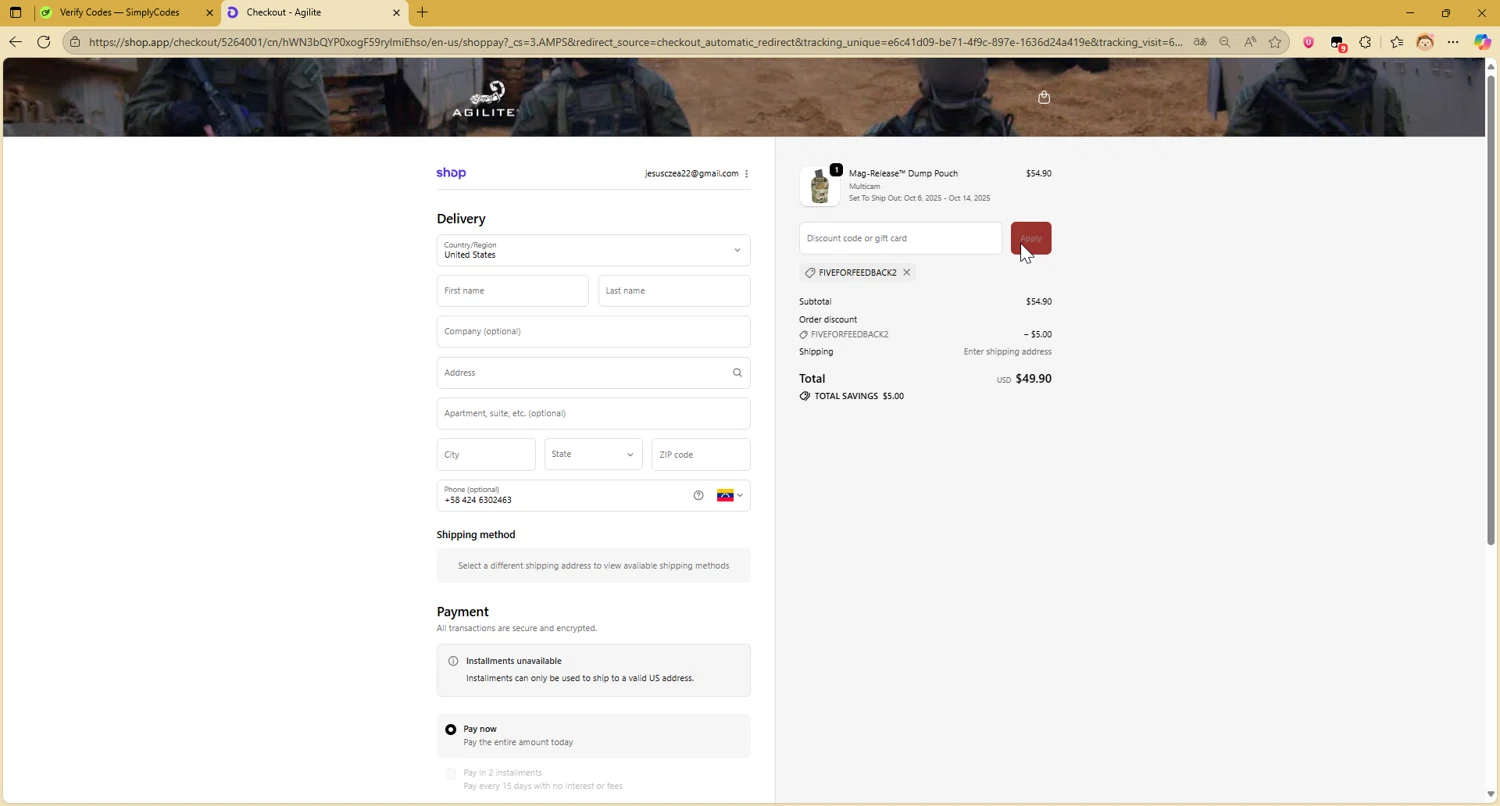Remove the FIVEFORFEEDBACK2 discount code
Viewport: 1500px width, 806px height.
[907, 272]
